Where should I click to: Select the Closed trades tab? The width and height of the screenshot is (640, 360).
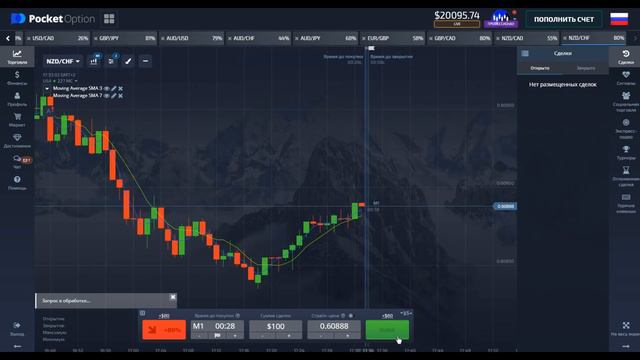tap(586, 68)
